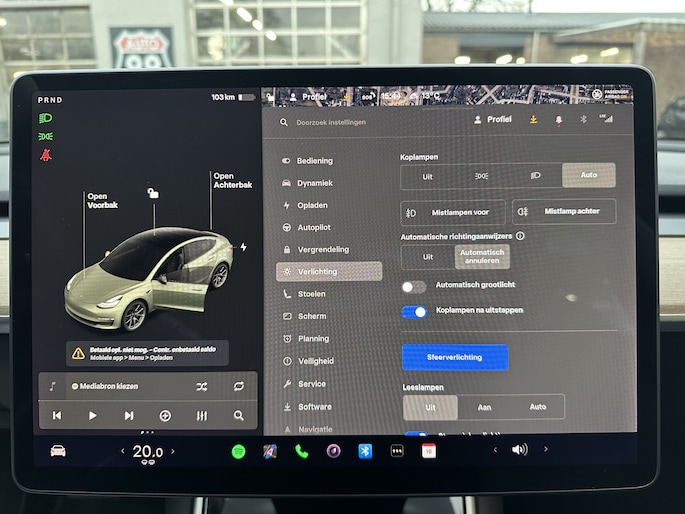Open the Spotify app in the bottom bar

239,451
